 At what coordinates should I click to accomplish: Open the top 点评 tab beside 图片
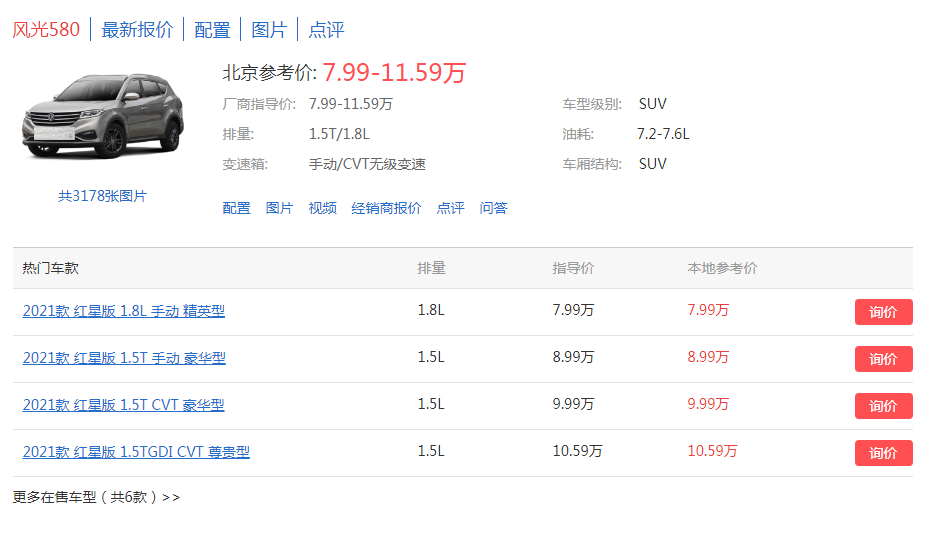[326, 29]
